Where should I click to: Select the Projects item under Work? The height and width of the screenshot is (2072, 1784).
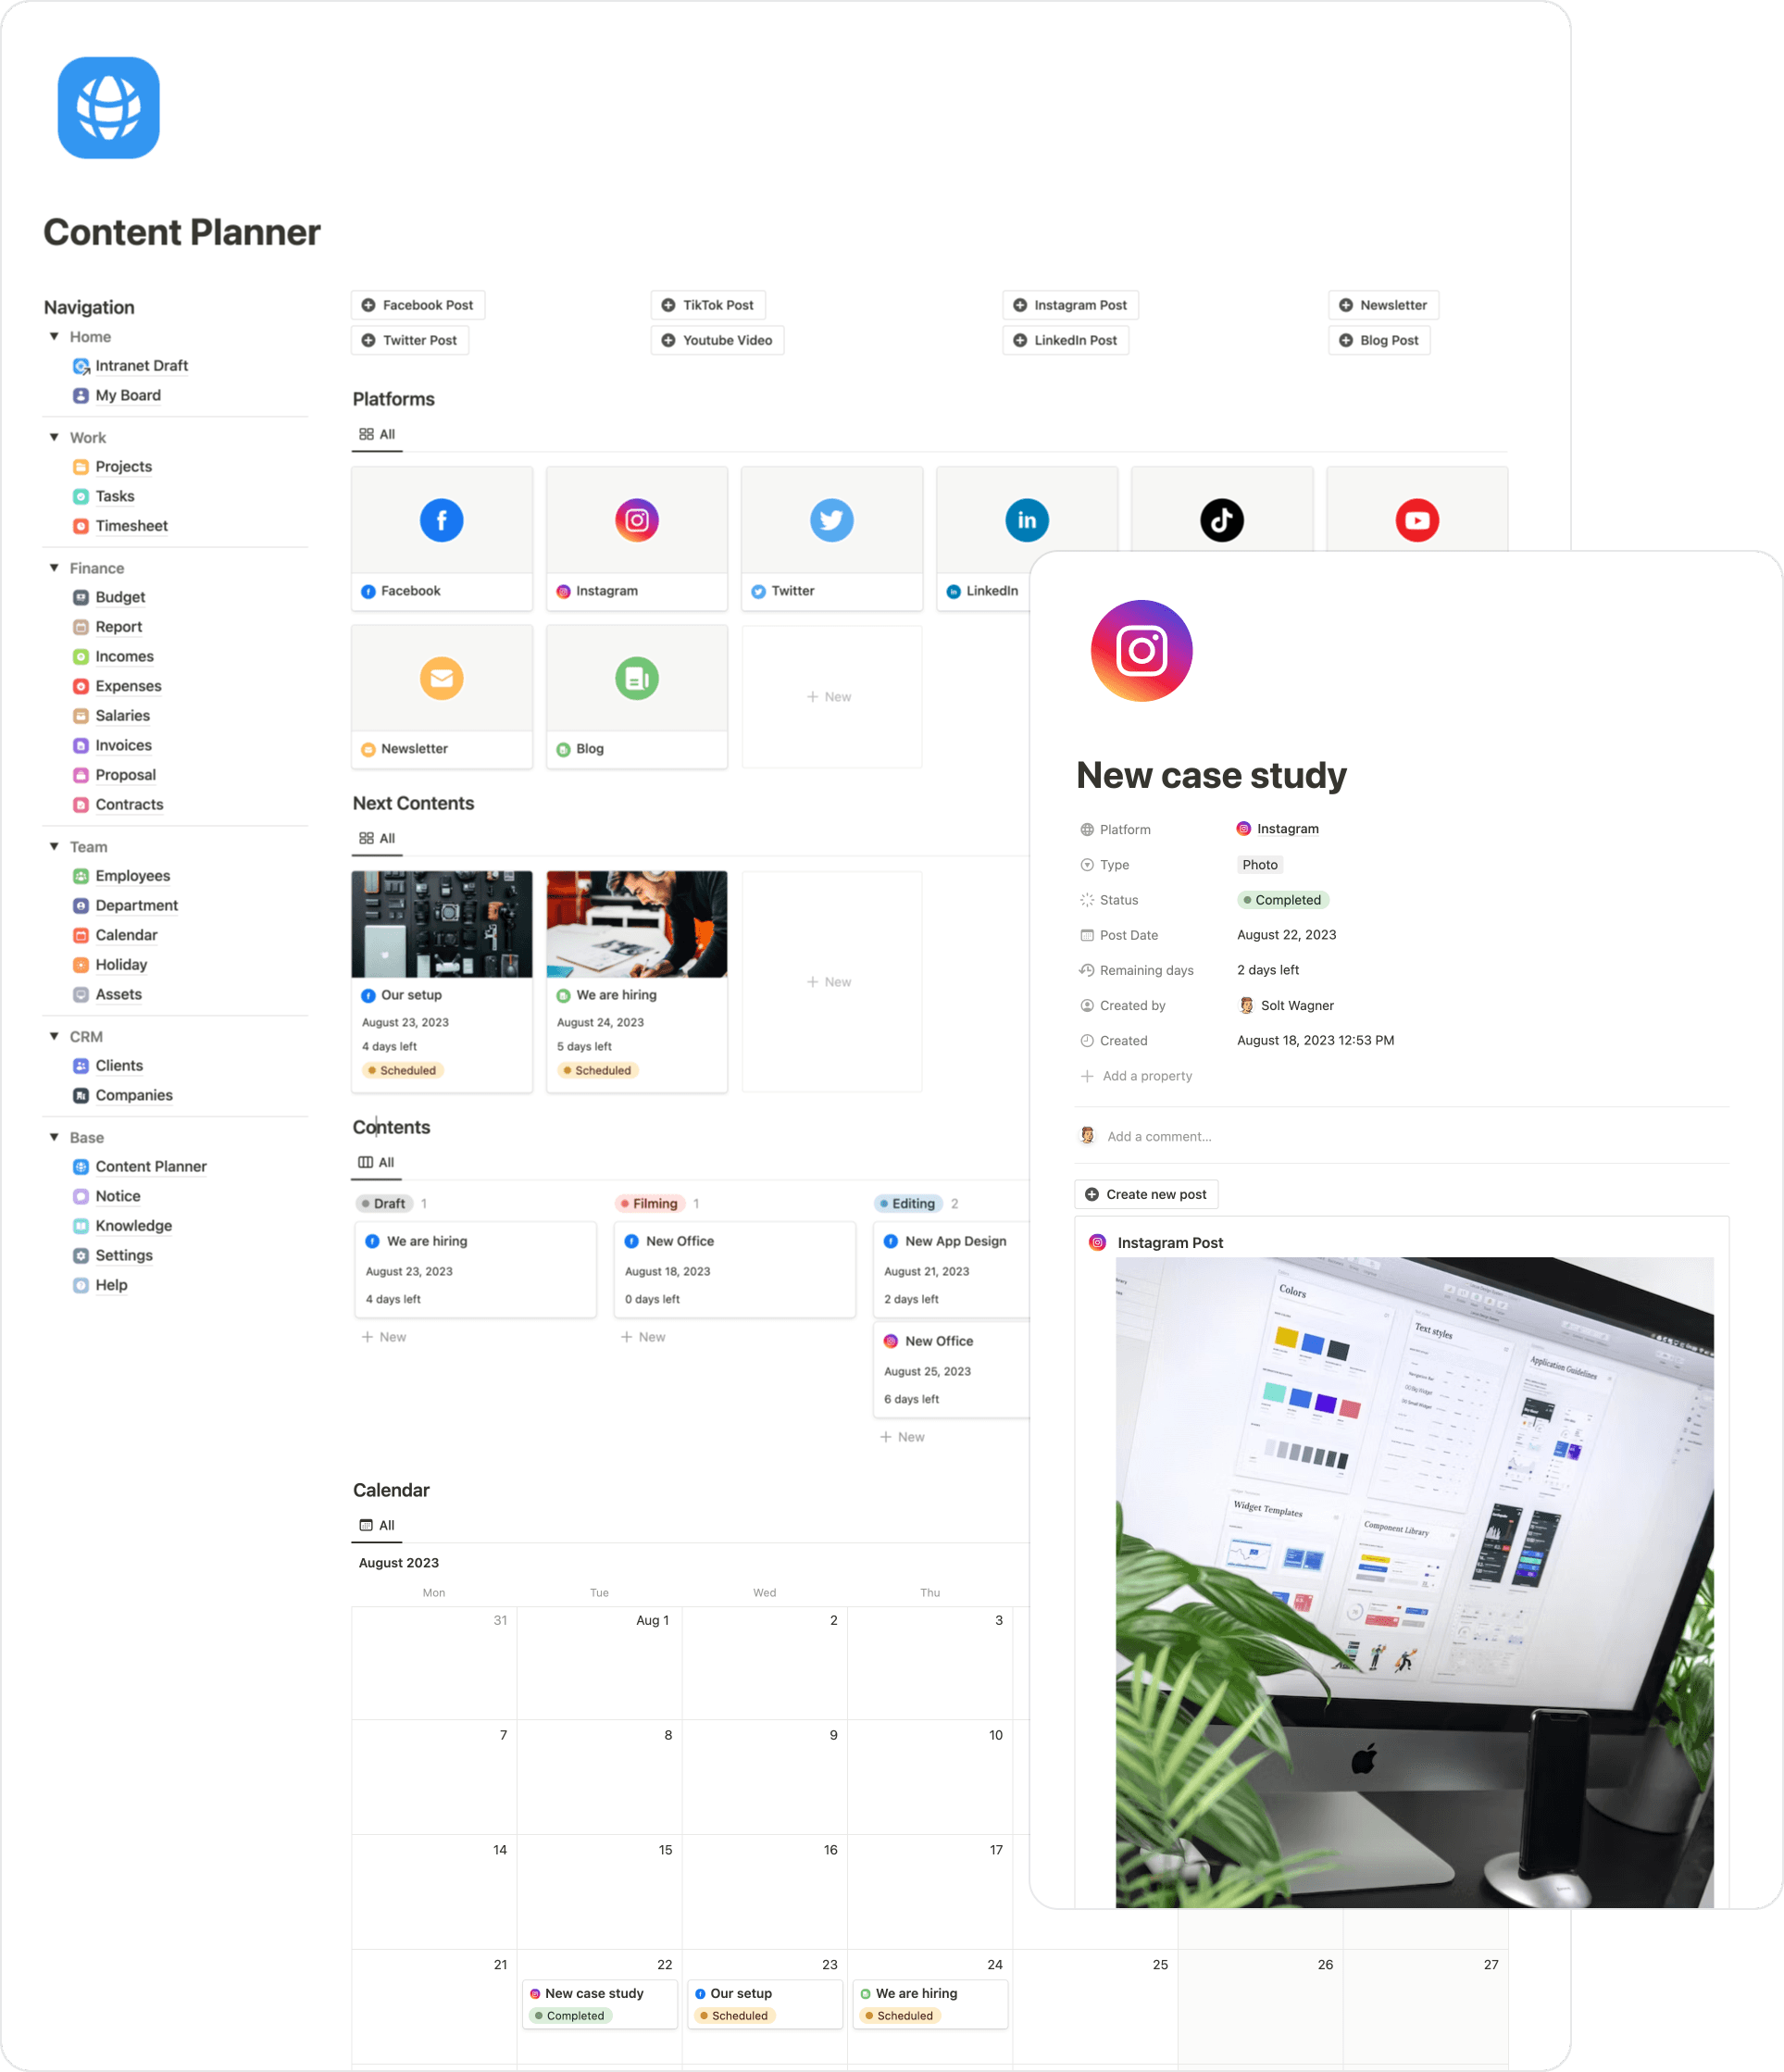[121, 465]
